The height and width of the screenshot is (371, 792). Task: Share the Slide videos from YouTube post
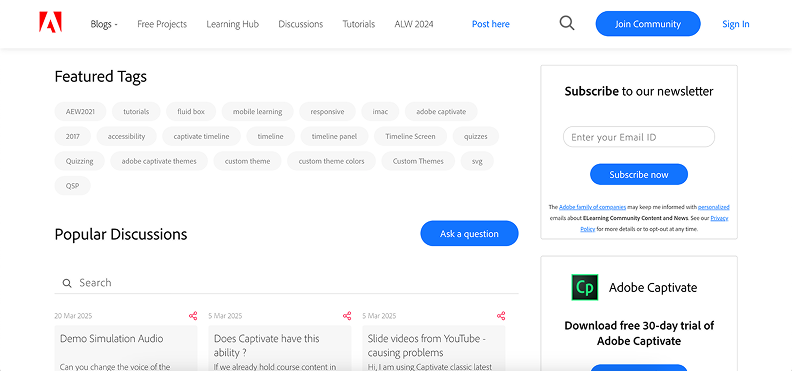[501, 316]
